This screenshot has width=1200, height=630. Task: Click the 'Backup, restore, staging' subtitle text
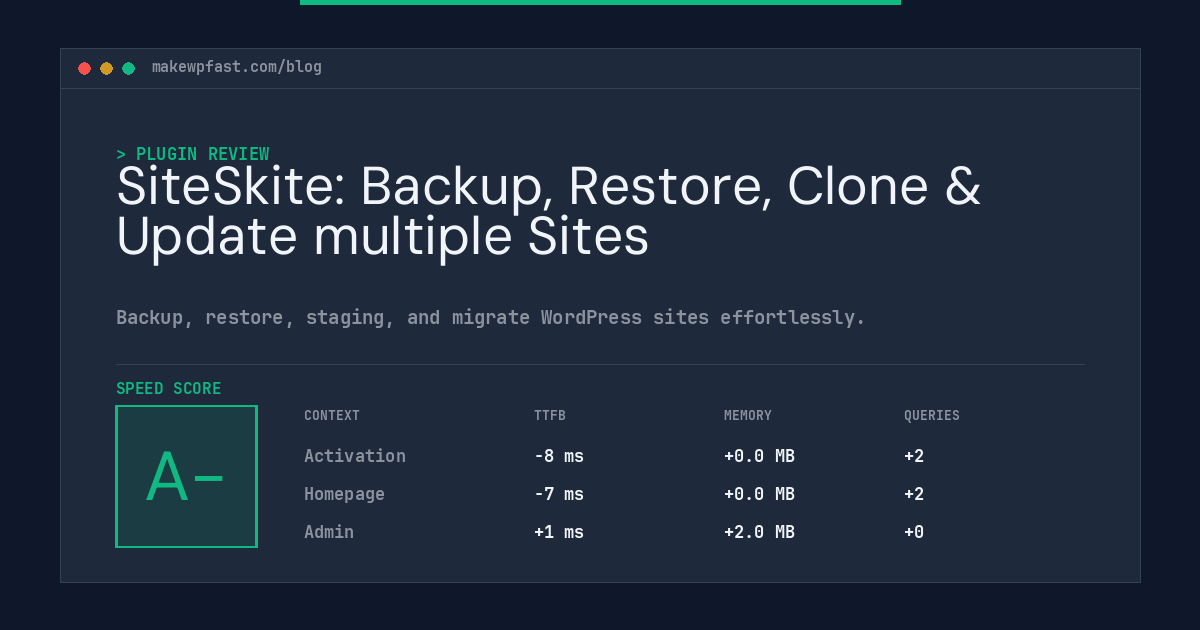point(491,317)
